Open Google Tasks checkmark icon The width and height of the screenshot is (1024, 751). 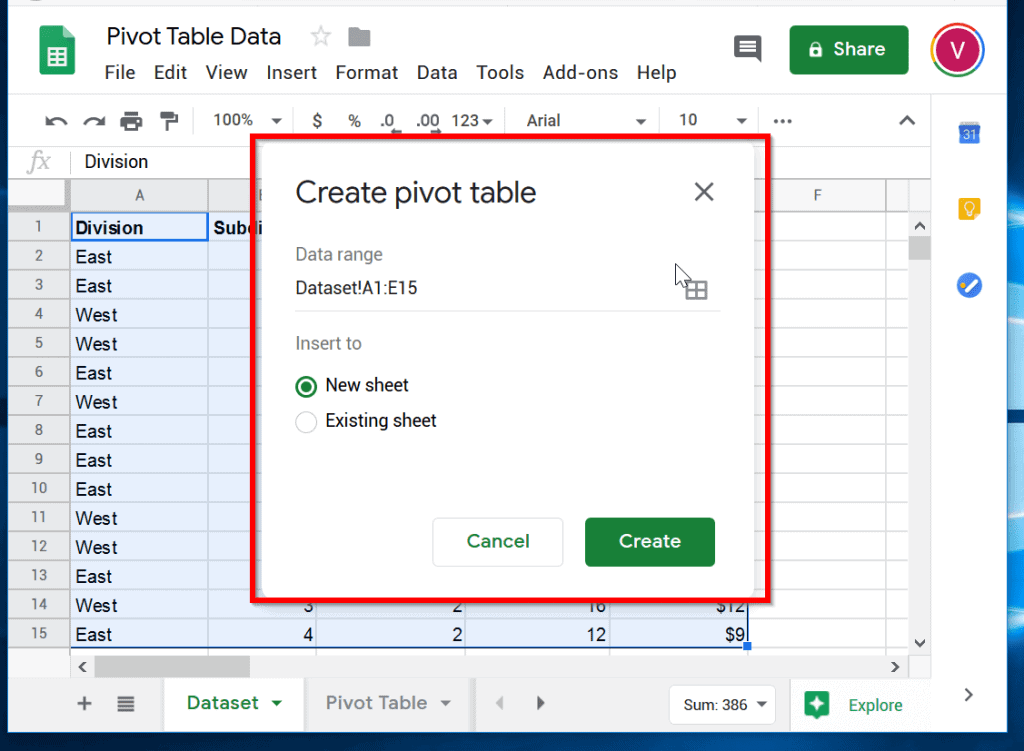click(x=969, y=285)
